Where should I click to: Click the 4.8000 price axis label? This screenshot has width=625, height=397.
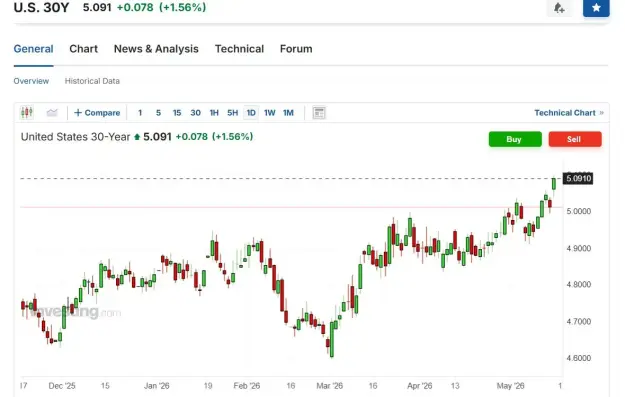click(578, 285)
